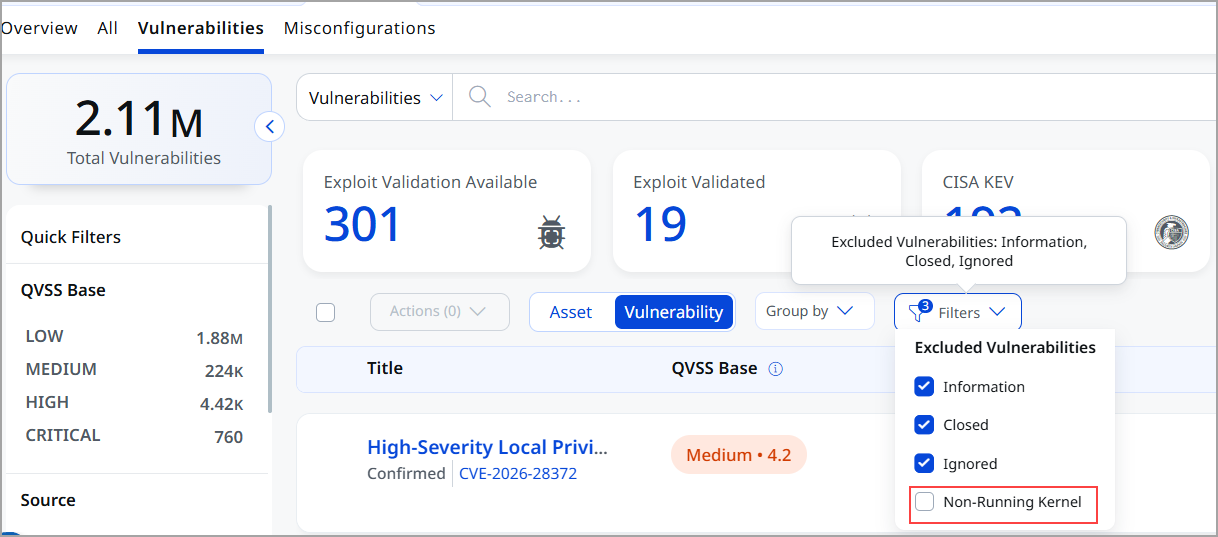Click the 2.11M Total Vulnerabilities card
The image size is (1218, 537).
click(x=139, y=129)
